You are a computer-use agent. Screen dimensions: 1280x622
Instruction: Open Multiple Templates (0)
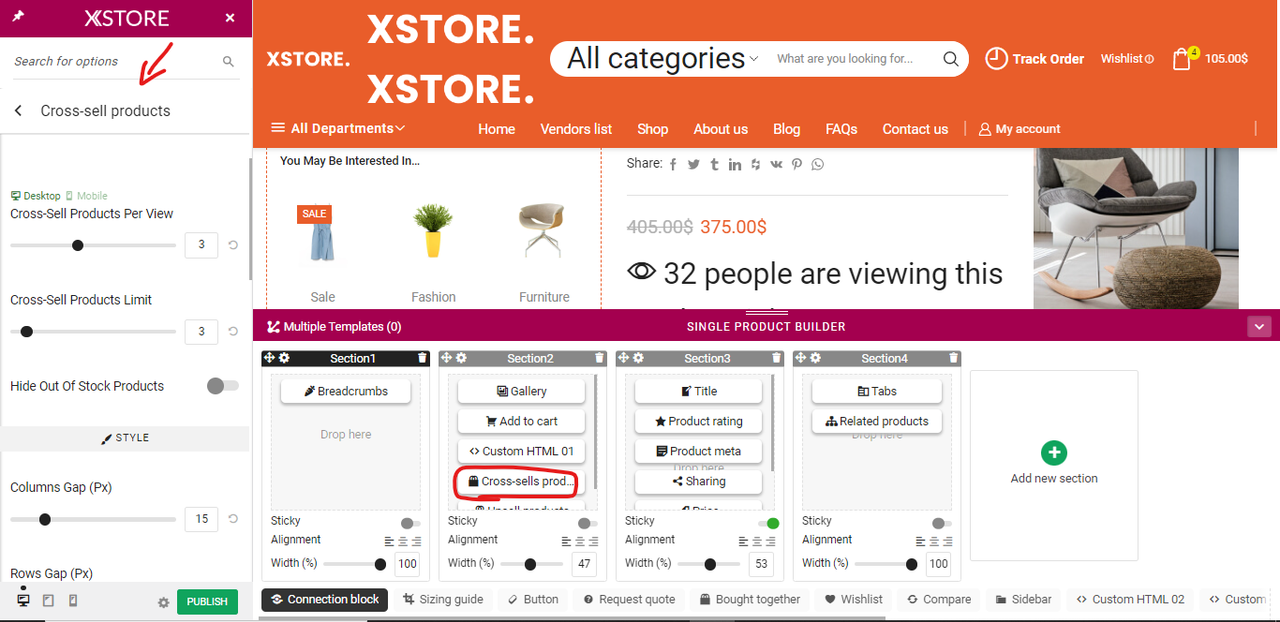(x=334, y=326)
